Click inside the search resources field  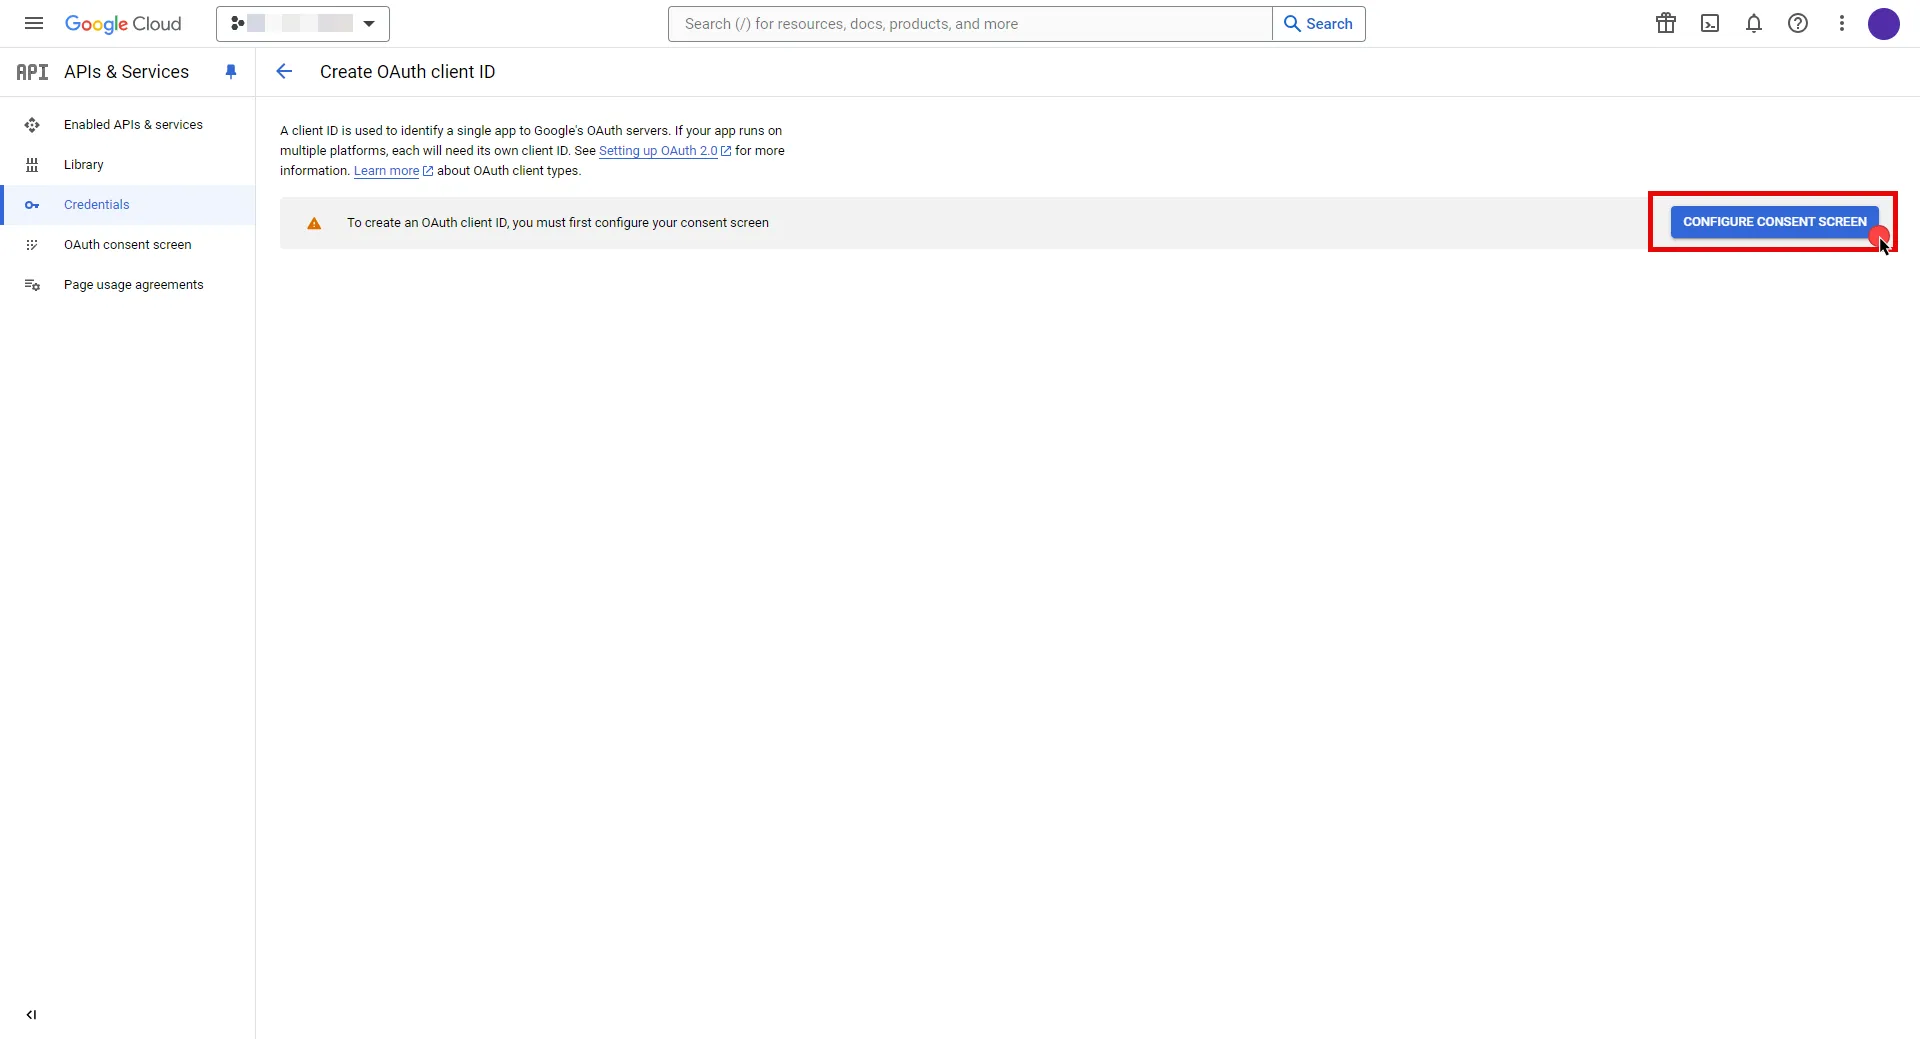pos(969,23)
